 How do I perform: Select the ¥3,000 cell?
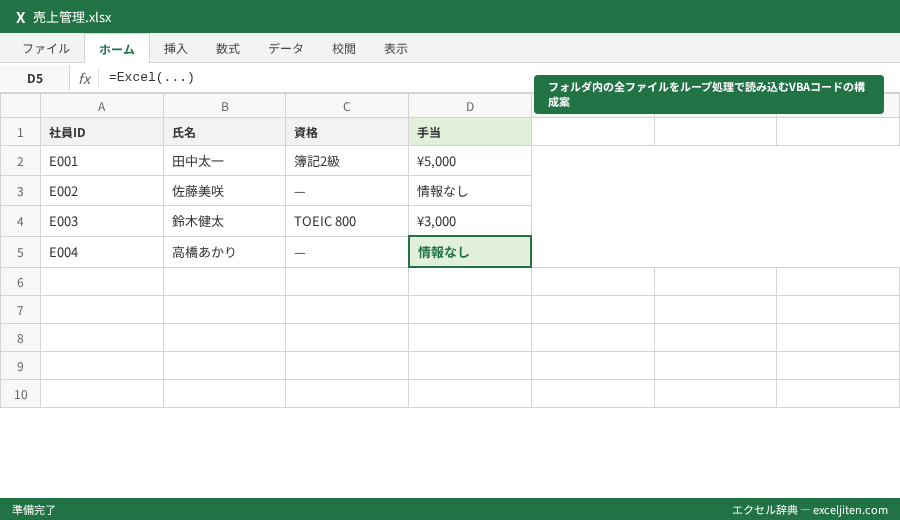point(470,221)
